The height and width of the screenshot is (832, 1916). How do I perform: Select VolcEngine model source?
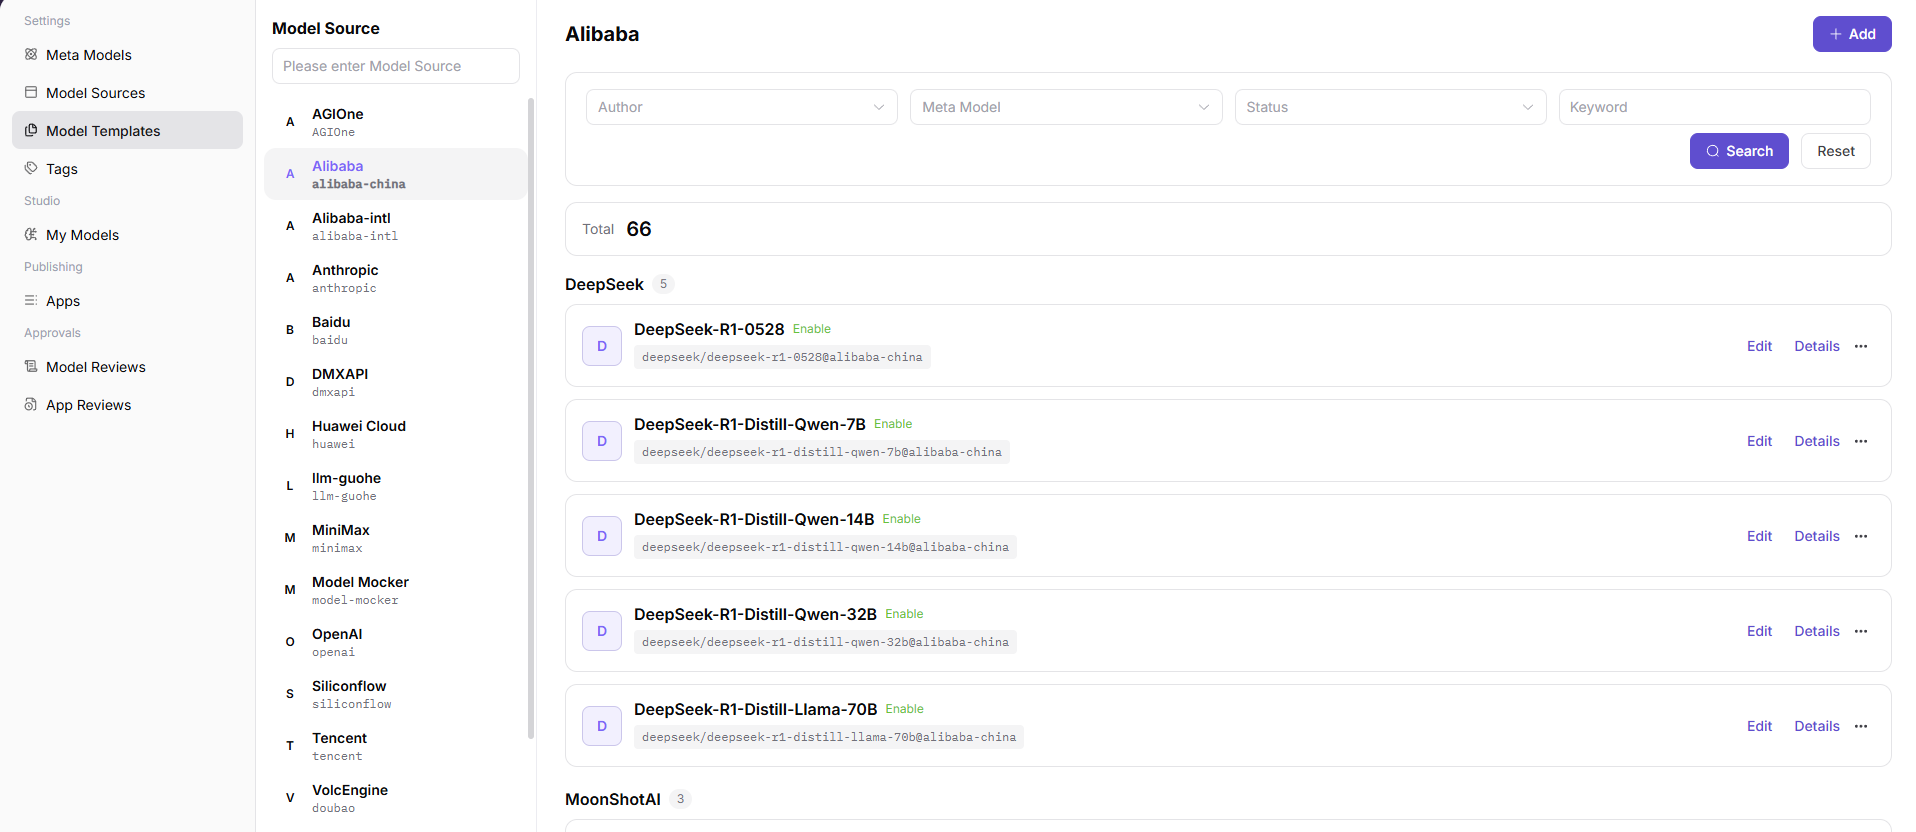click(x=395, y=798)
